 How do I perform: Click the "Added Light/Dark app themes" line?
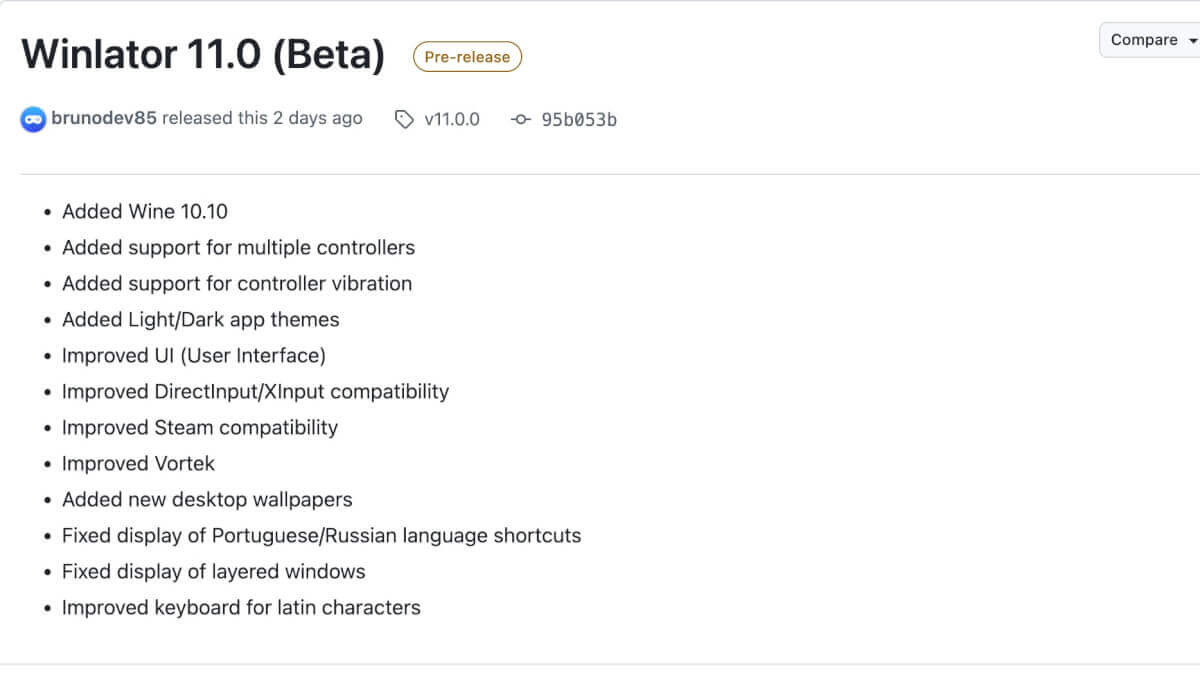click(200, 319)
